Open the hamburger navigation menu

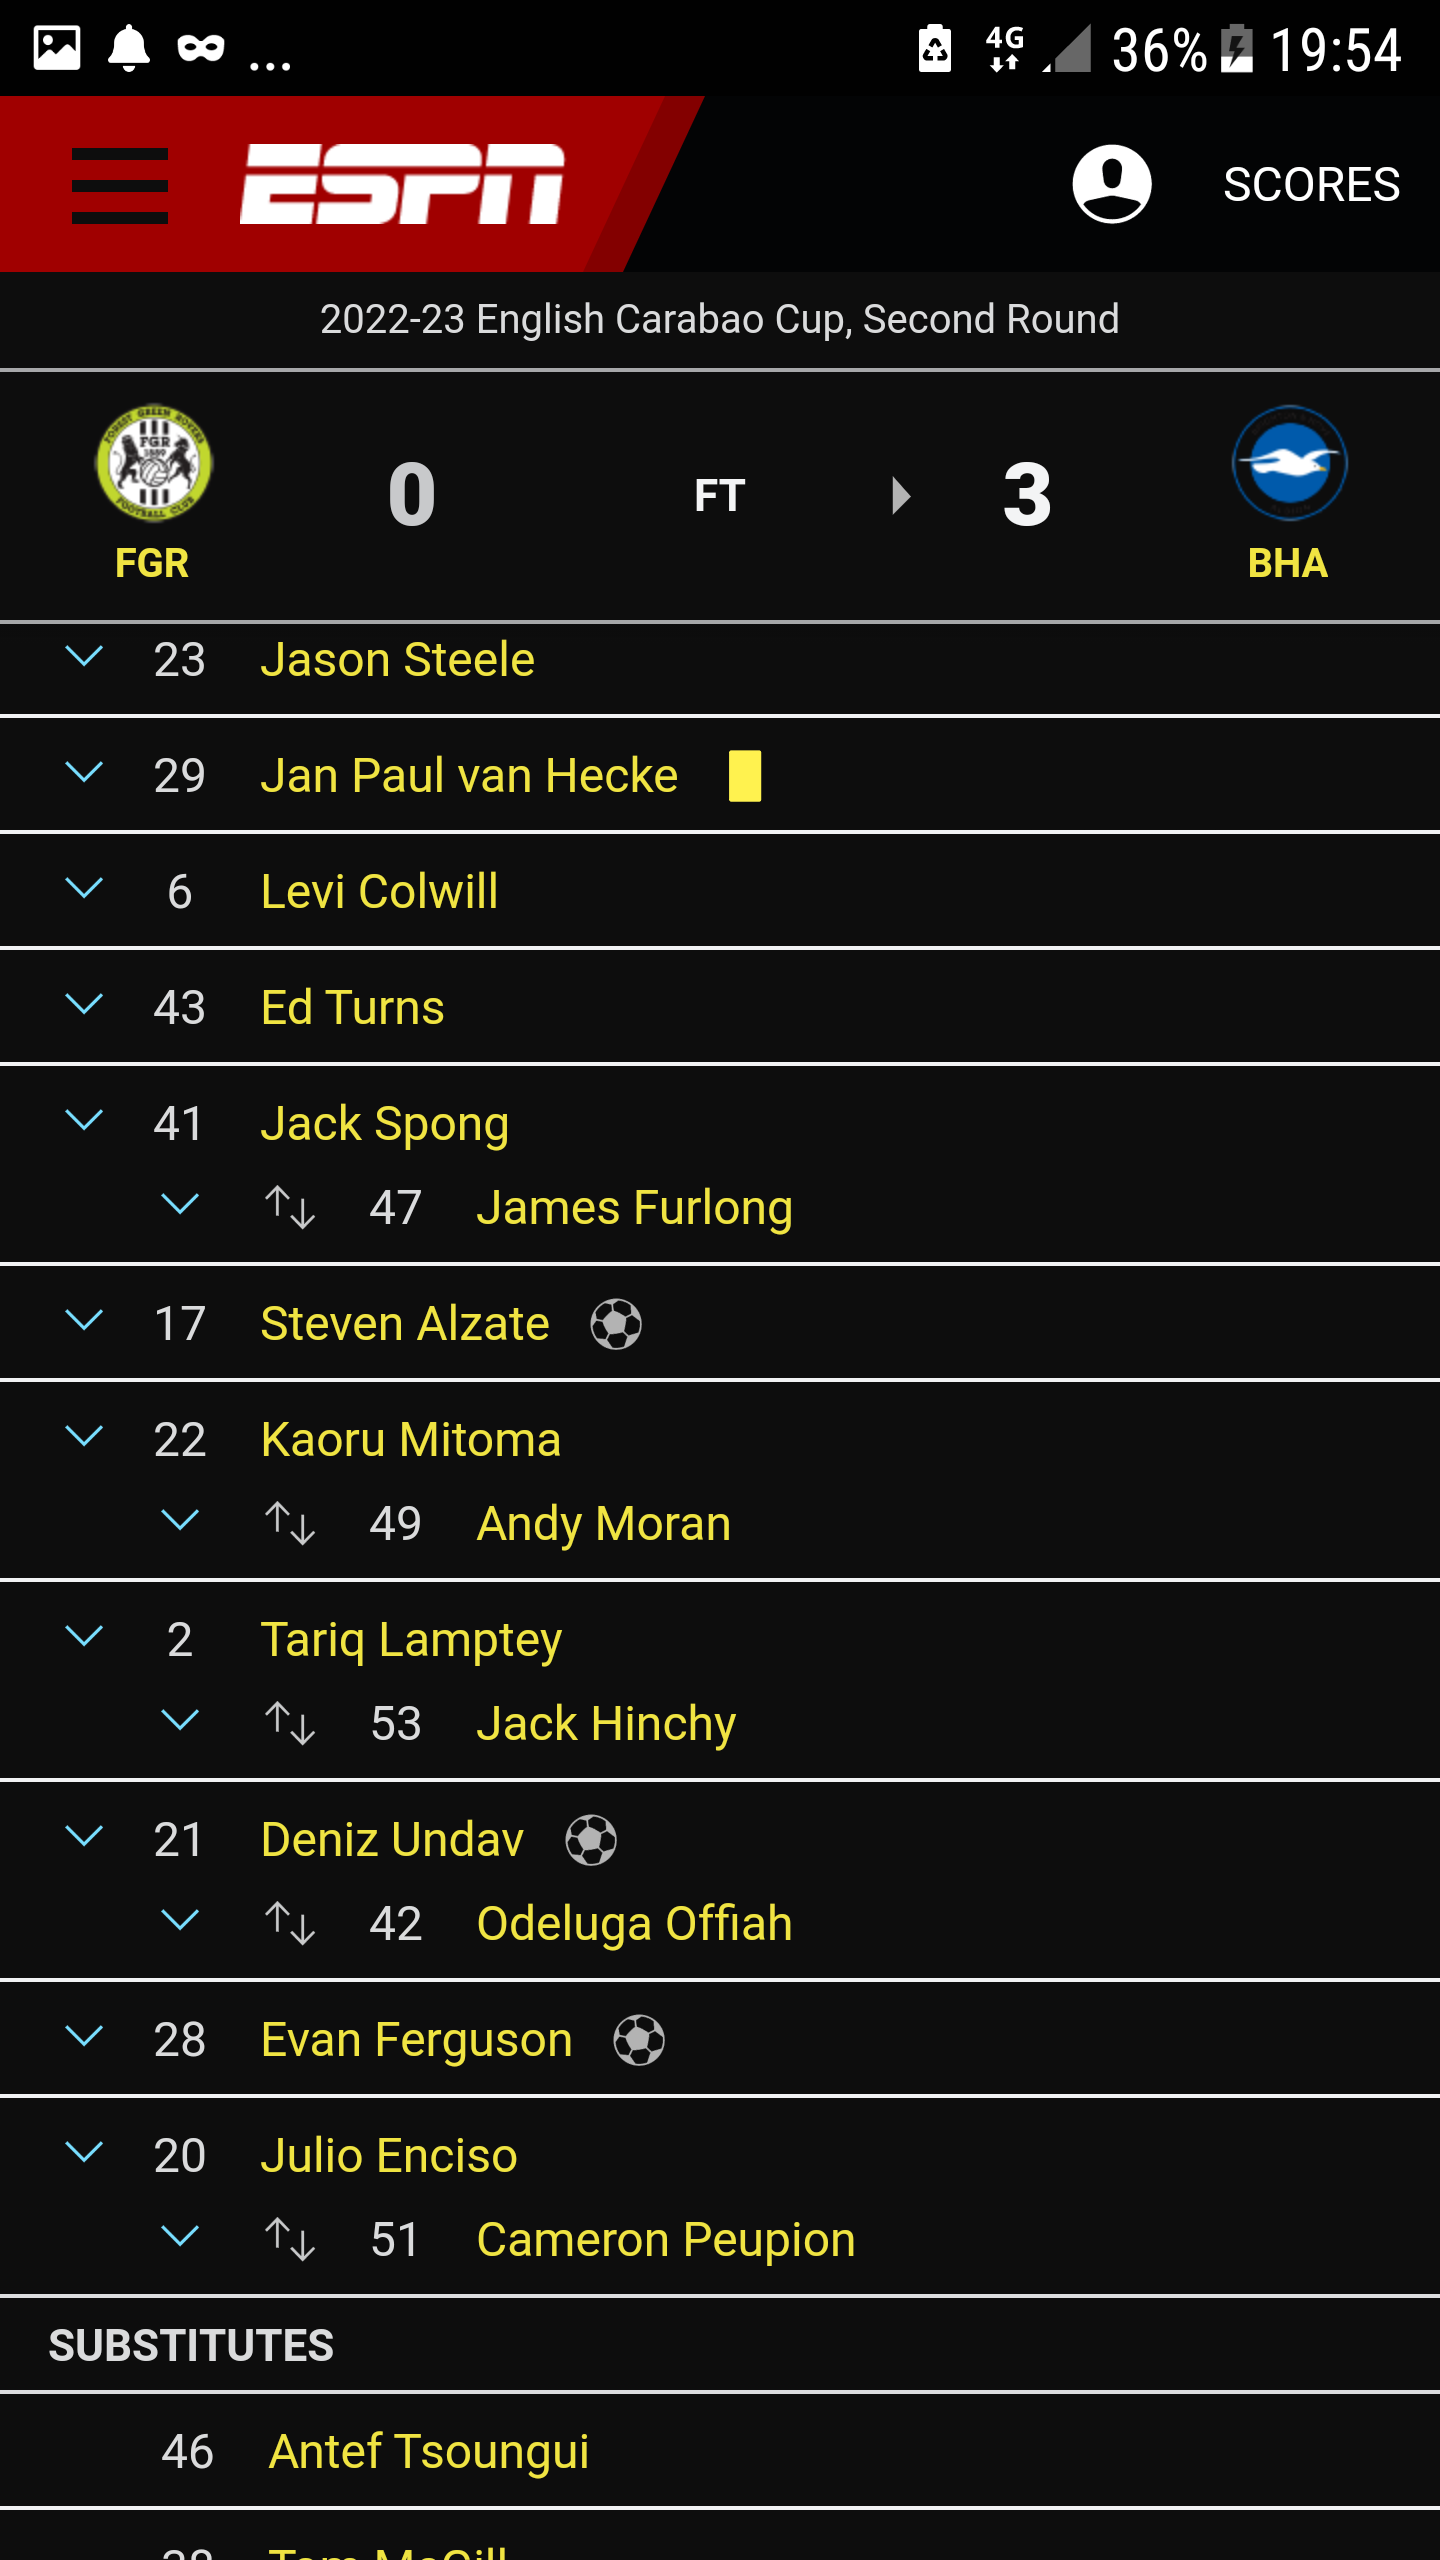point(120,186)
